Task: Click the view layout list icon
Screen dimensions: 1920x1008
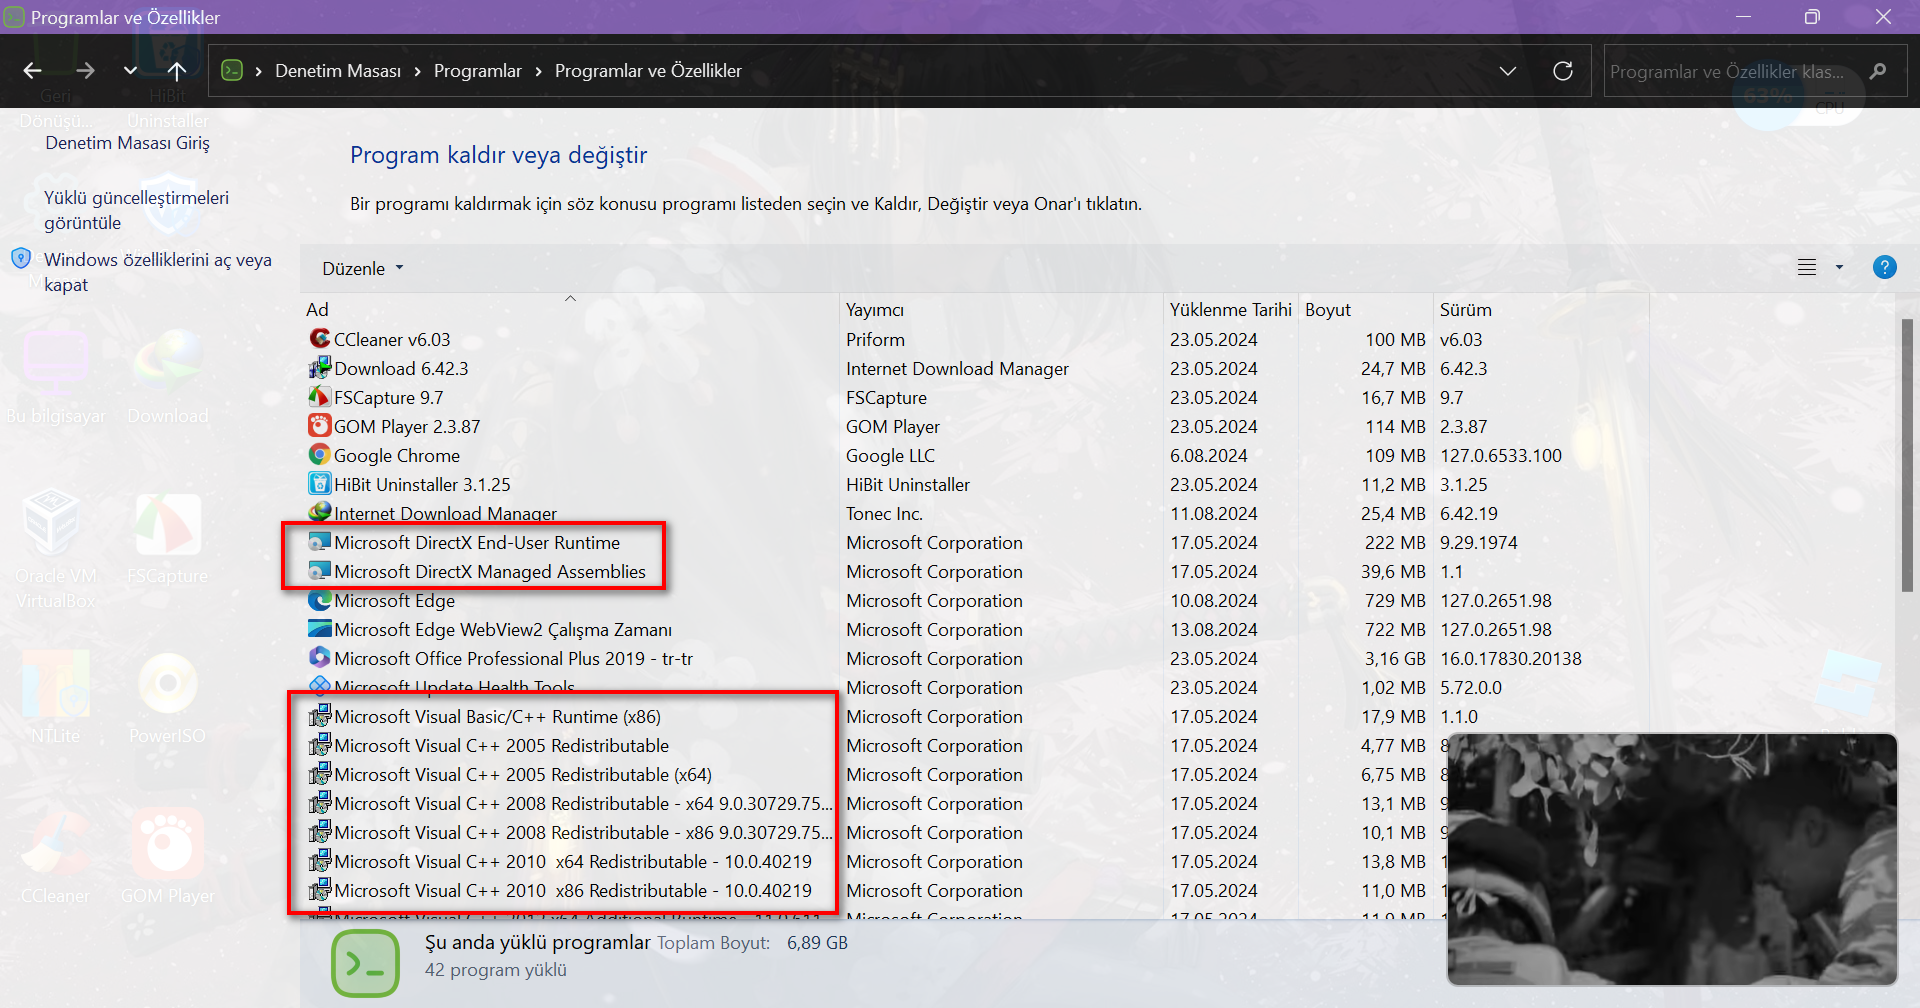Action: [x=1807, y=267]
